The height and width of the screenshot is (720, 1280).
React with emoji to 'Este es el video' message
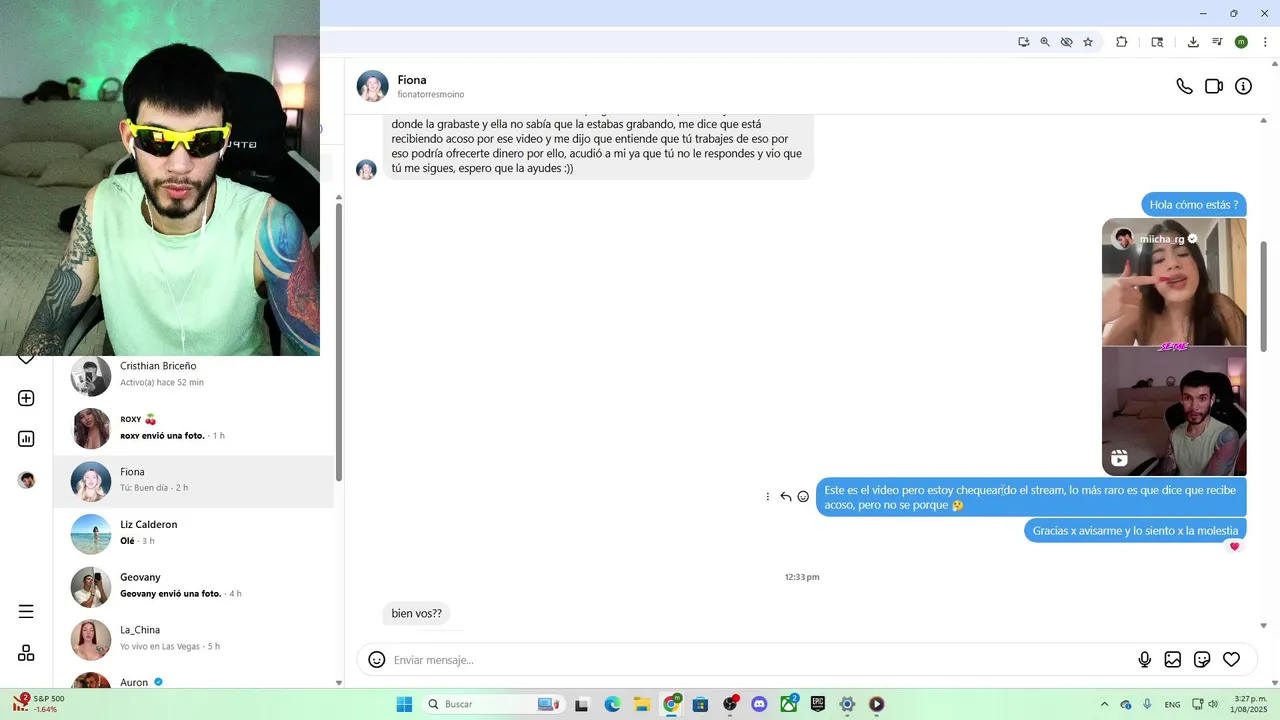(x=803, y=497)
